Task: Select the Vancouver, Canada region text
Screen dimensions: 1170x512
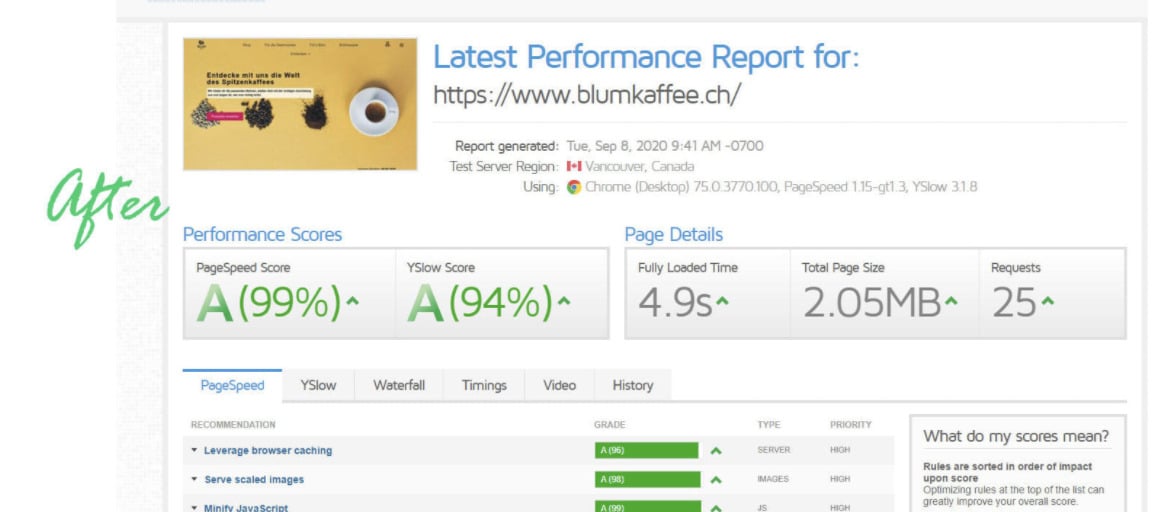Action: (639, 166)
